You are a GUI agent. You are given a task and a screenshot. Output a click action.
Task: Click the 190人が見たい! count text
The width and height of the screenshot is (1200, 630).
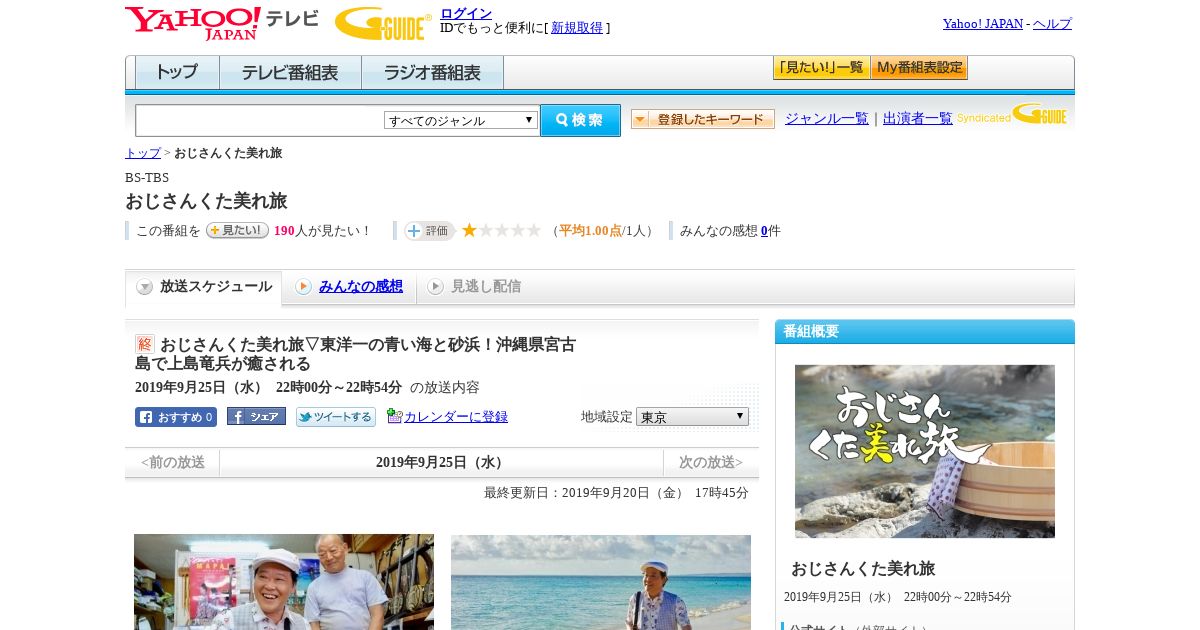[322, 231]
